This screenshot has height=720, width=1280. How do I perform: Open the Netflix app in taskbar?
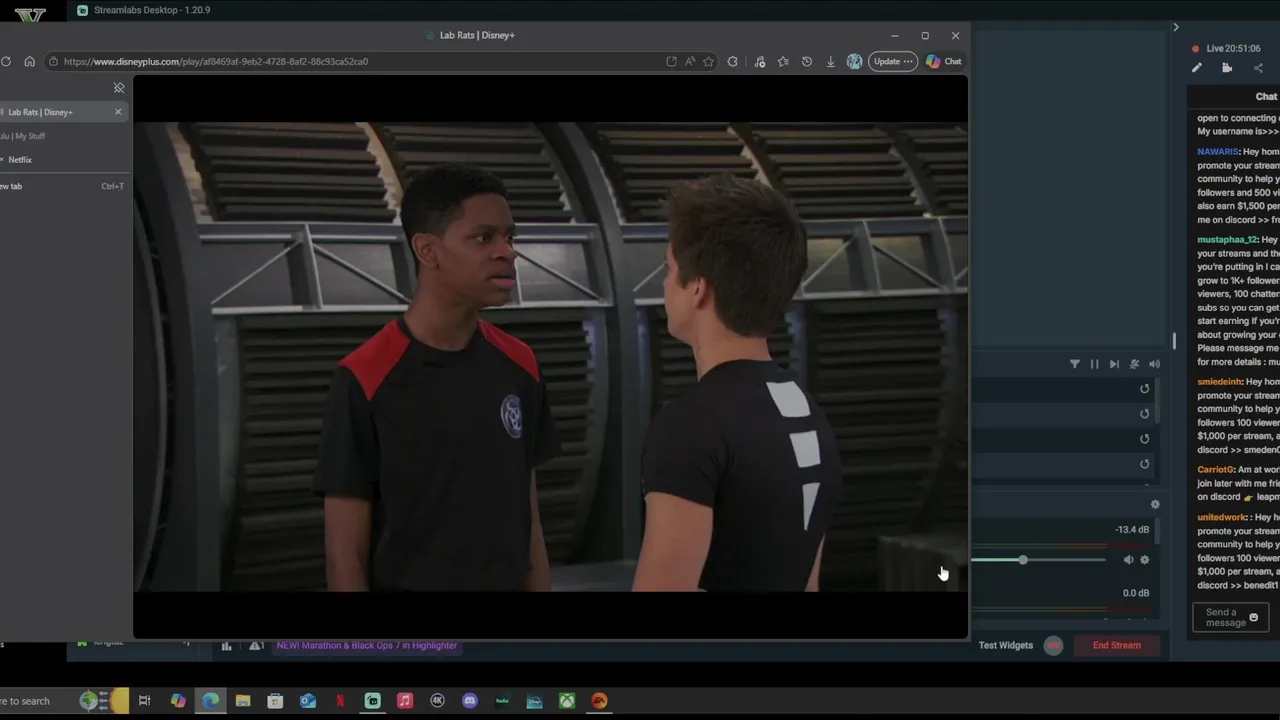[340, 701]
